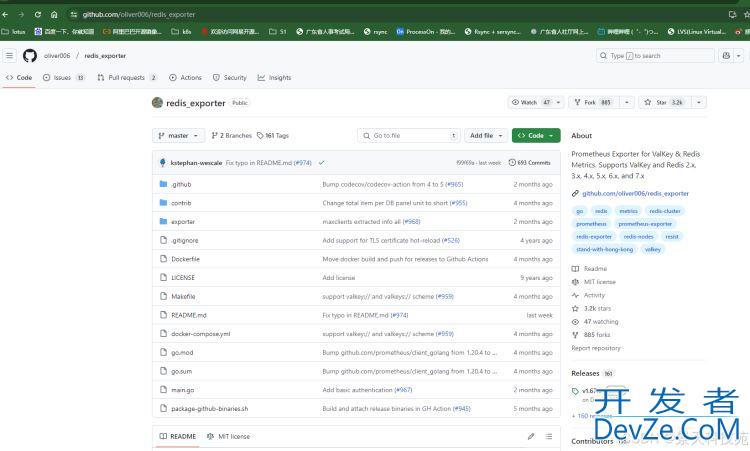Open the ProcessOn bookmark

click(x=426, y=32)
